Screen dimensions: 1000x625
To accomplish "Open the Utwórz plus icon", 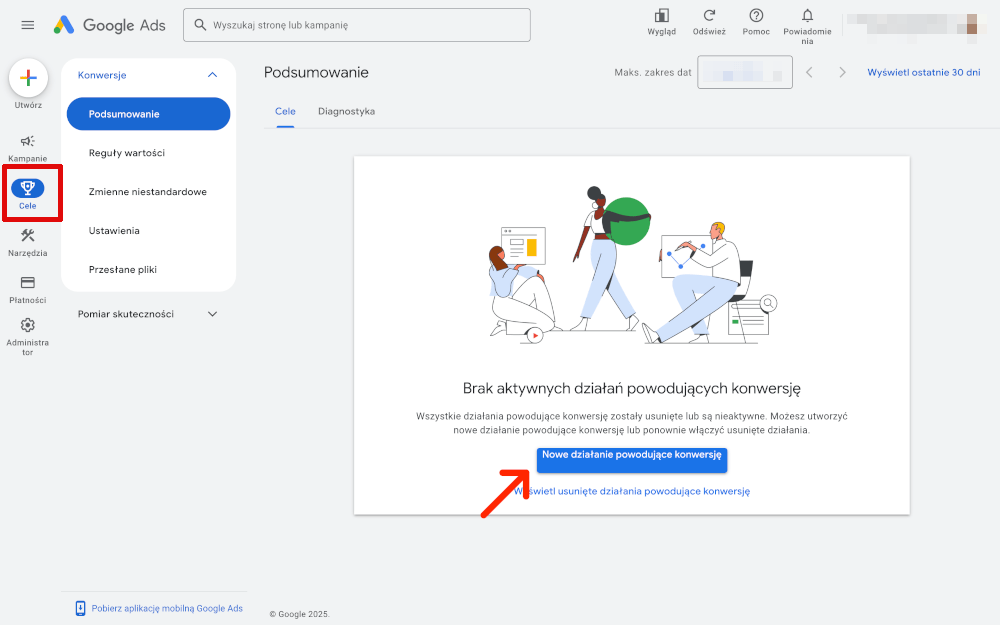I will pos(28,77).
